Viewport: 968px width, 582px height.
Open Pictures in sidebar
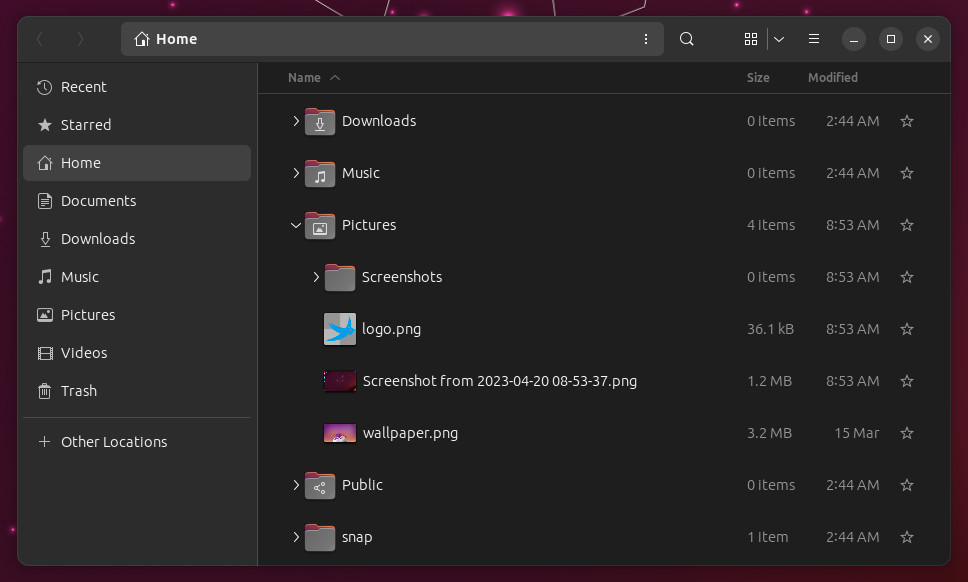pos(136,315)
